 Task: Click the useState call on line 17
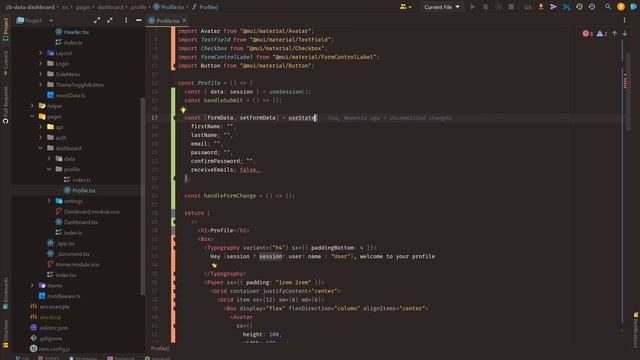(x=302, y=118)
